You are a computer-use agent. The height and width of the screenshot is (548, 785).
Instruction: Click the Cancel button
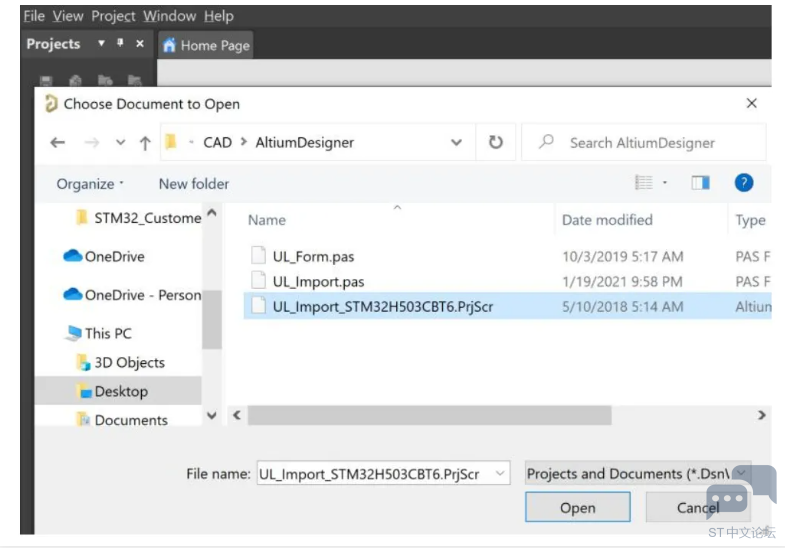tap(698, 507)
